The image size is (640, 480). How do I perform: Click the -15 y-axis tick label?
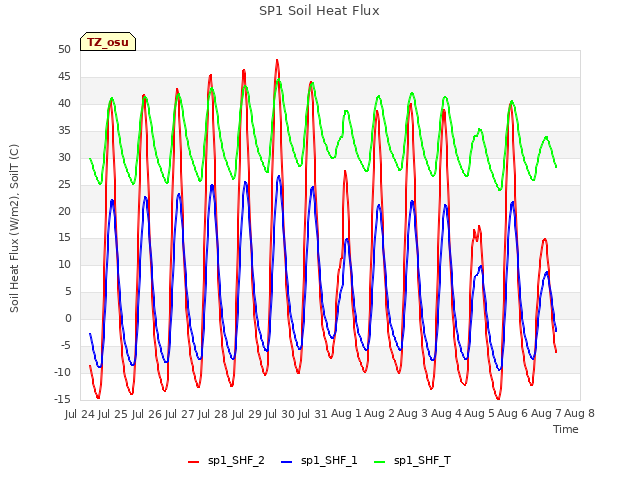tap(62, 400)
